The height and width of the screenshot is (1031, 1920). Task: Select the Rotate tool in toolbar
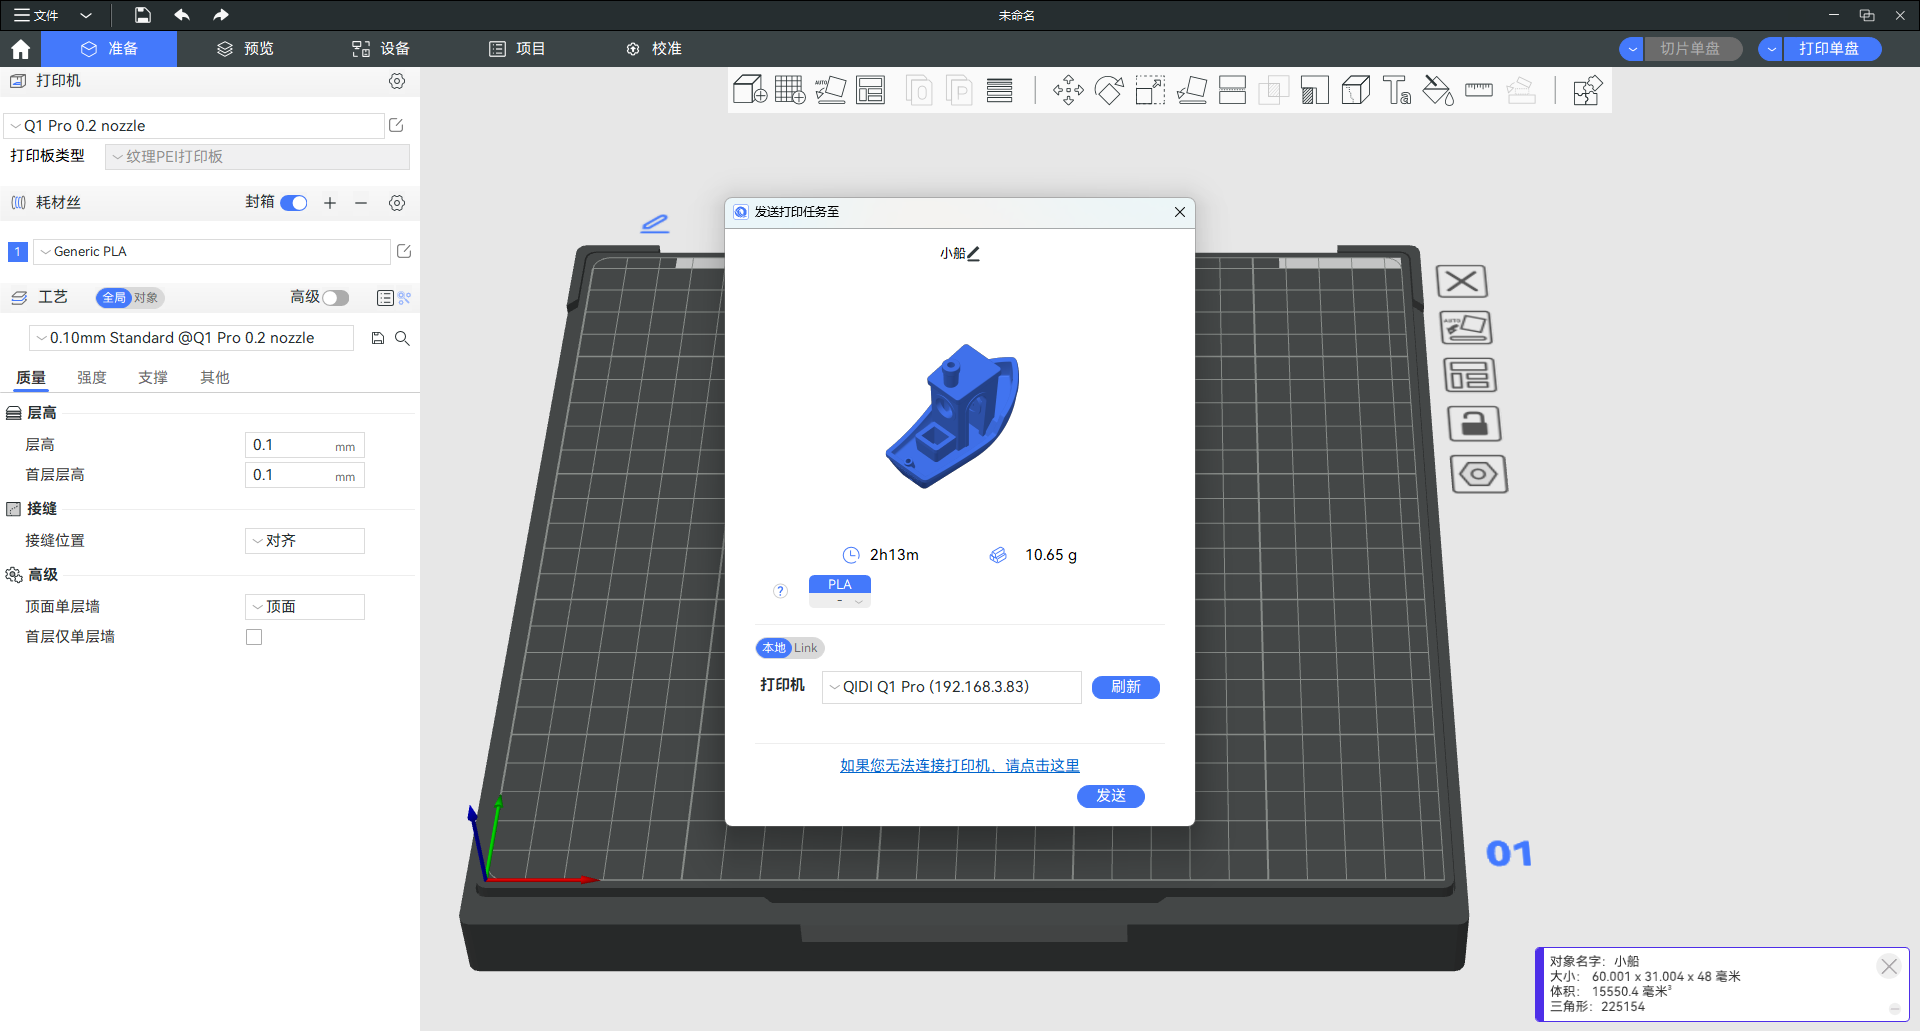click(1109, 90)
